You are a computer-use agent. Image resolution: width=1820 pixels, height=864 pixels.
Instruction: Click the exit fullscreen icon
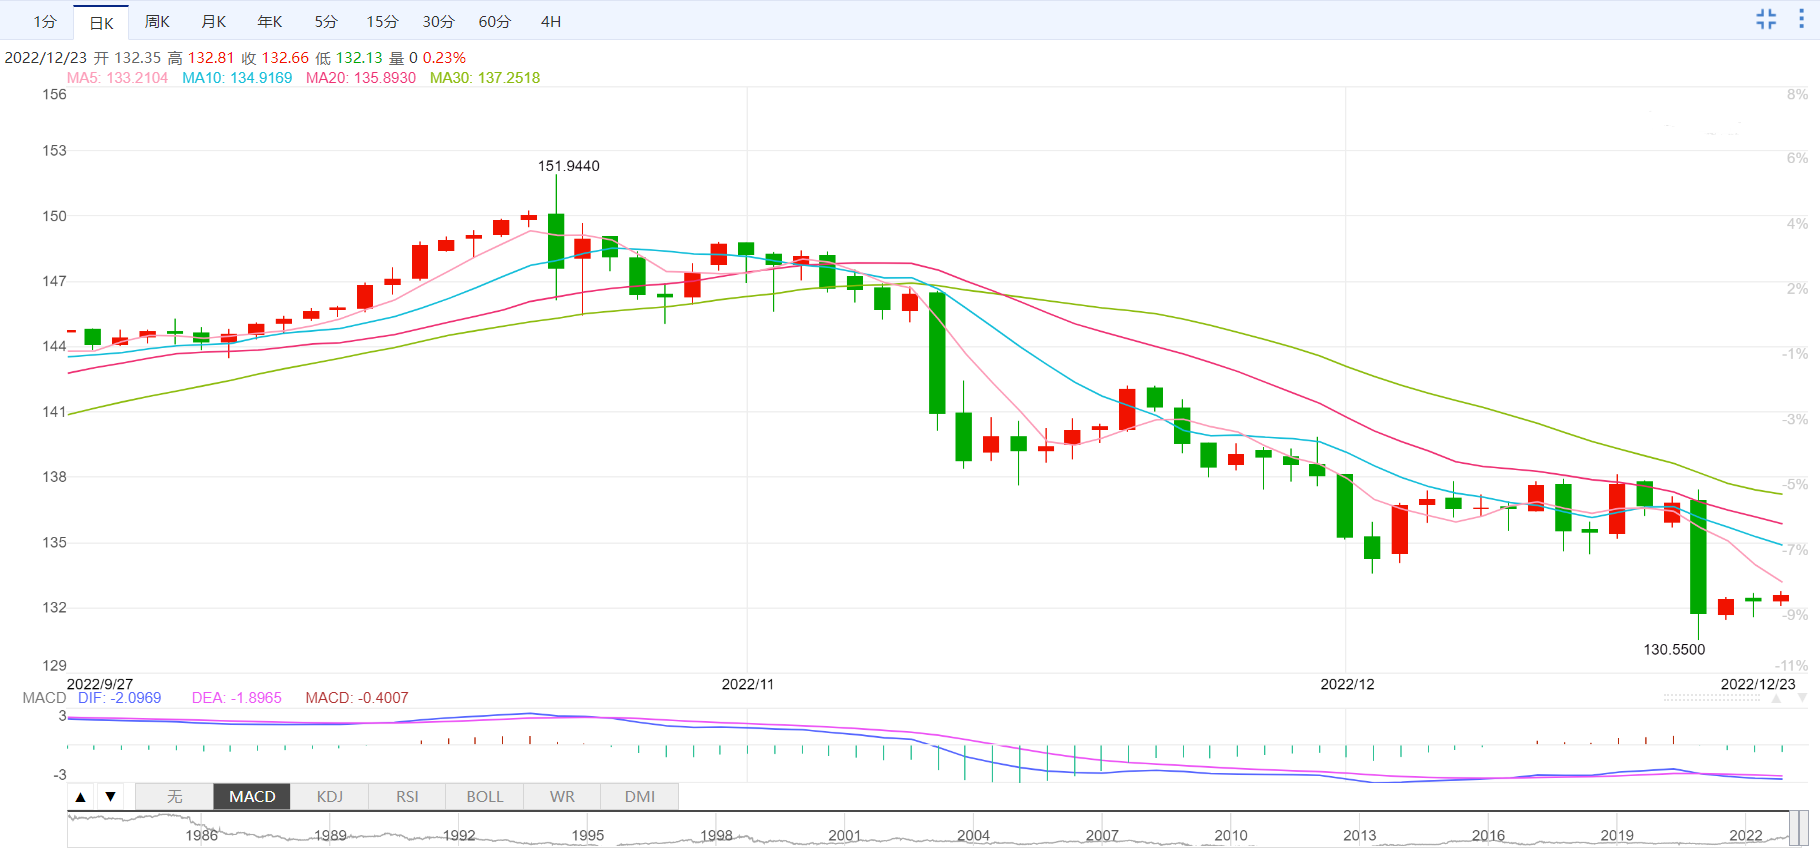coord(1766,19)
